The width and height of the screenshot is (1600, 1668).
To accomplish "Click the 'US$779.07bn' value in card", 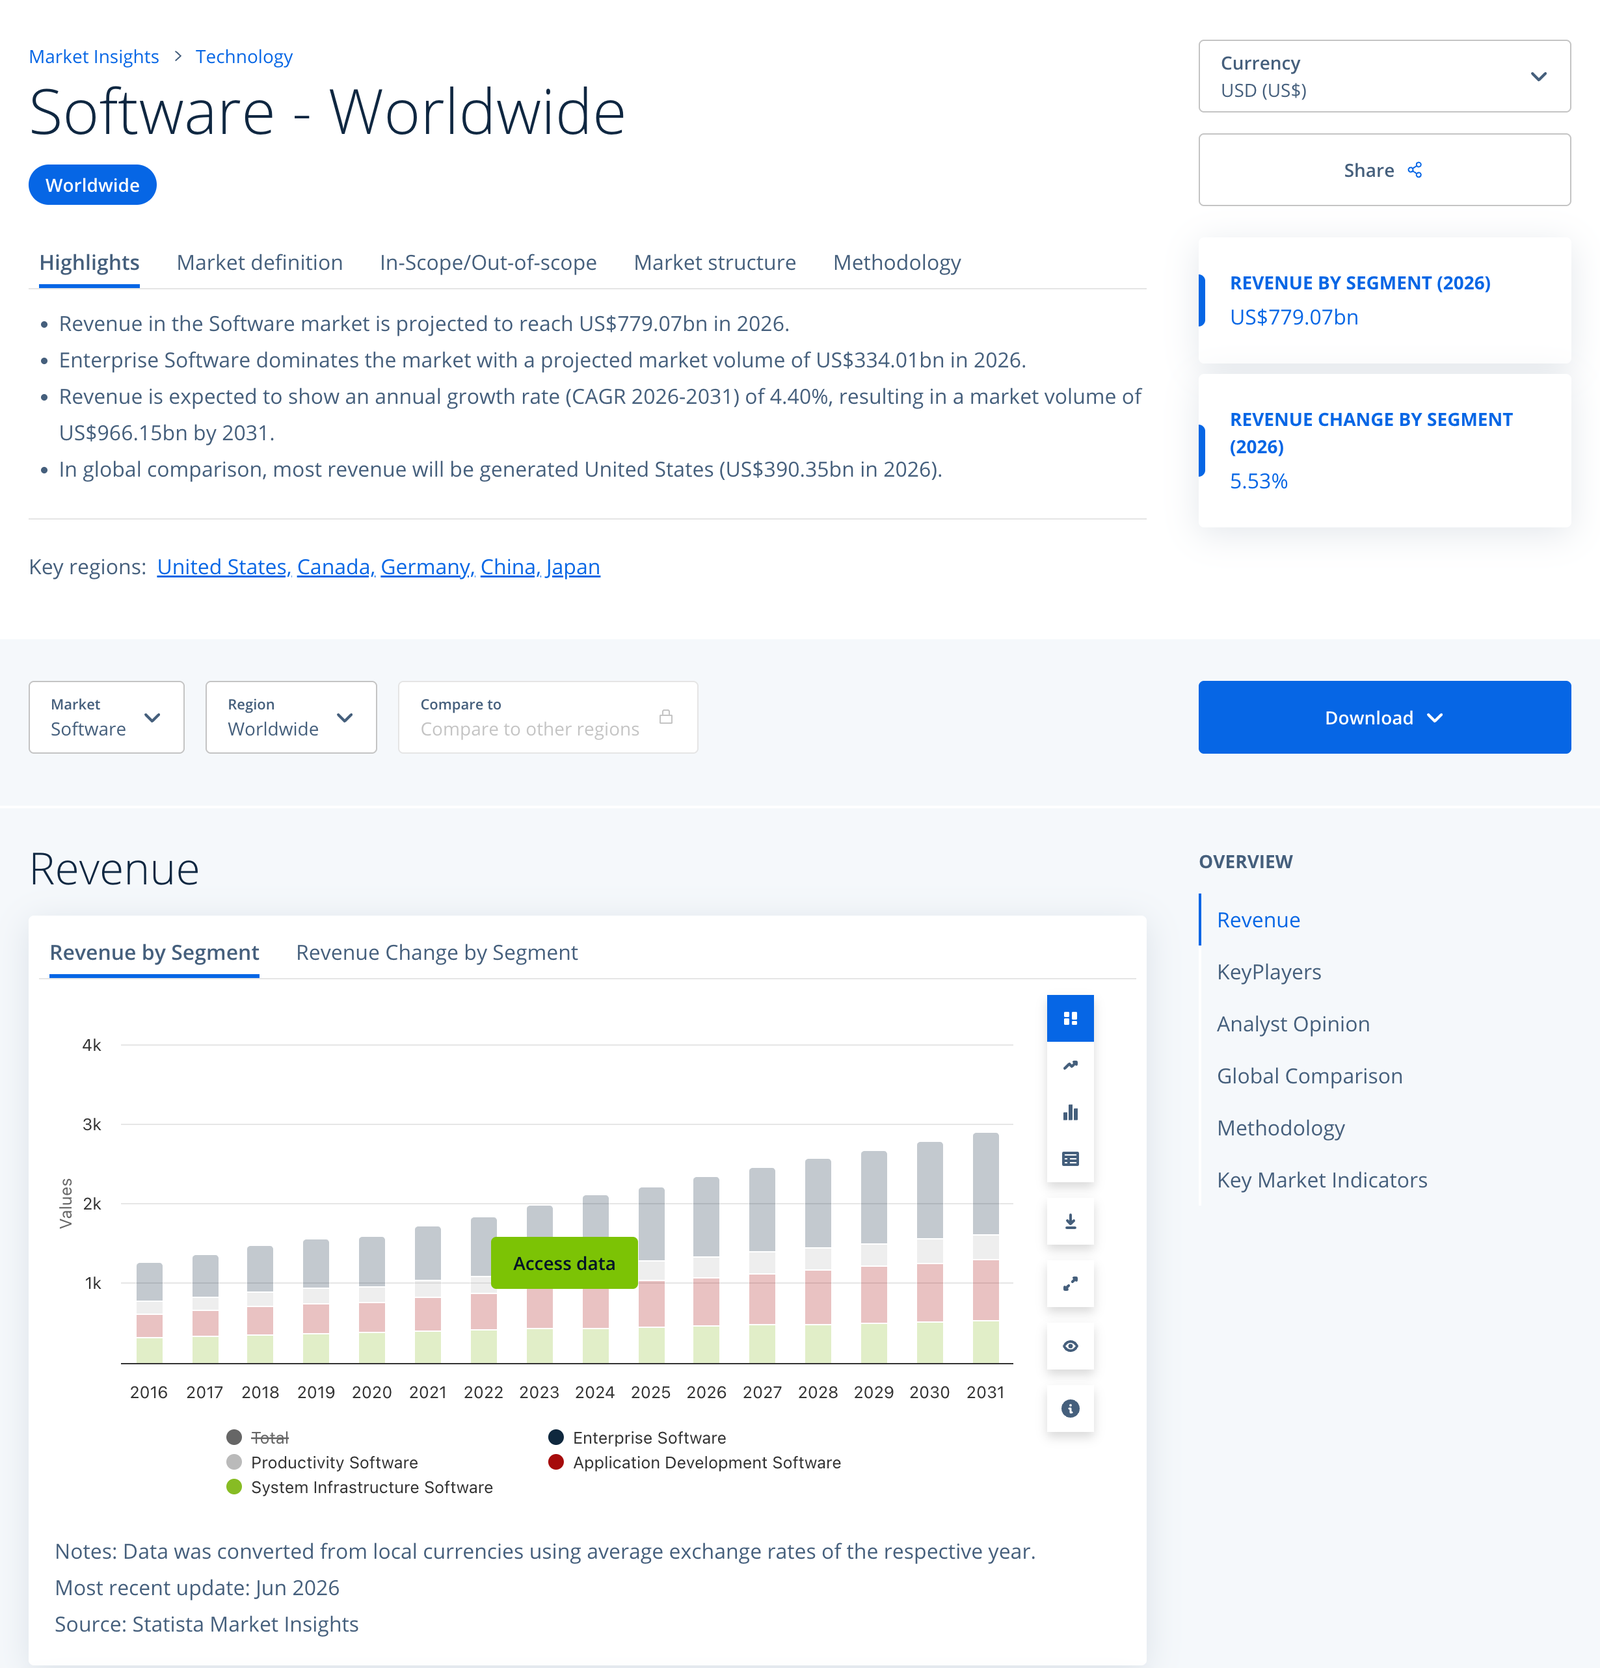I will tap(1294, 317).
